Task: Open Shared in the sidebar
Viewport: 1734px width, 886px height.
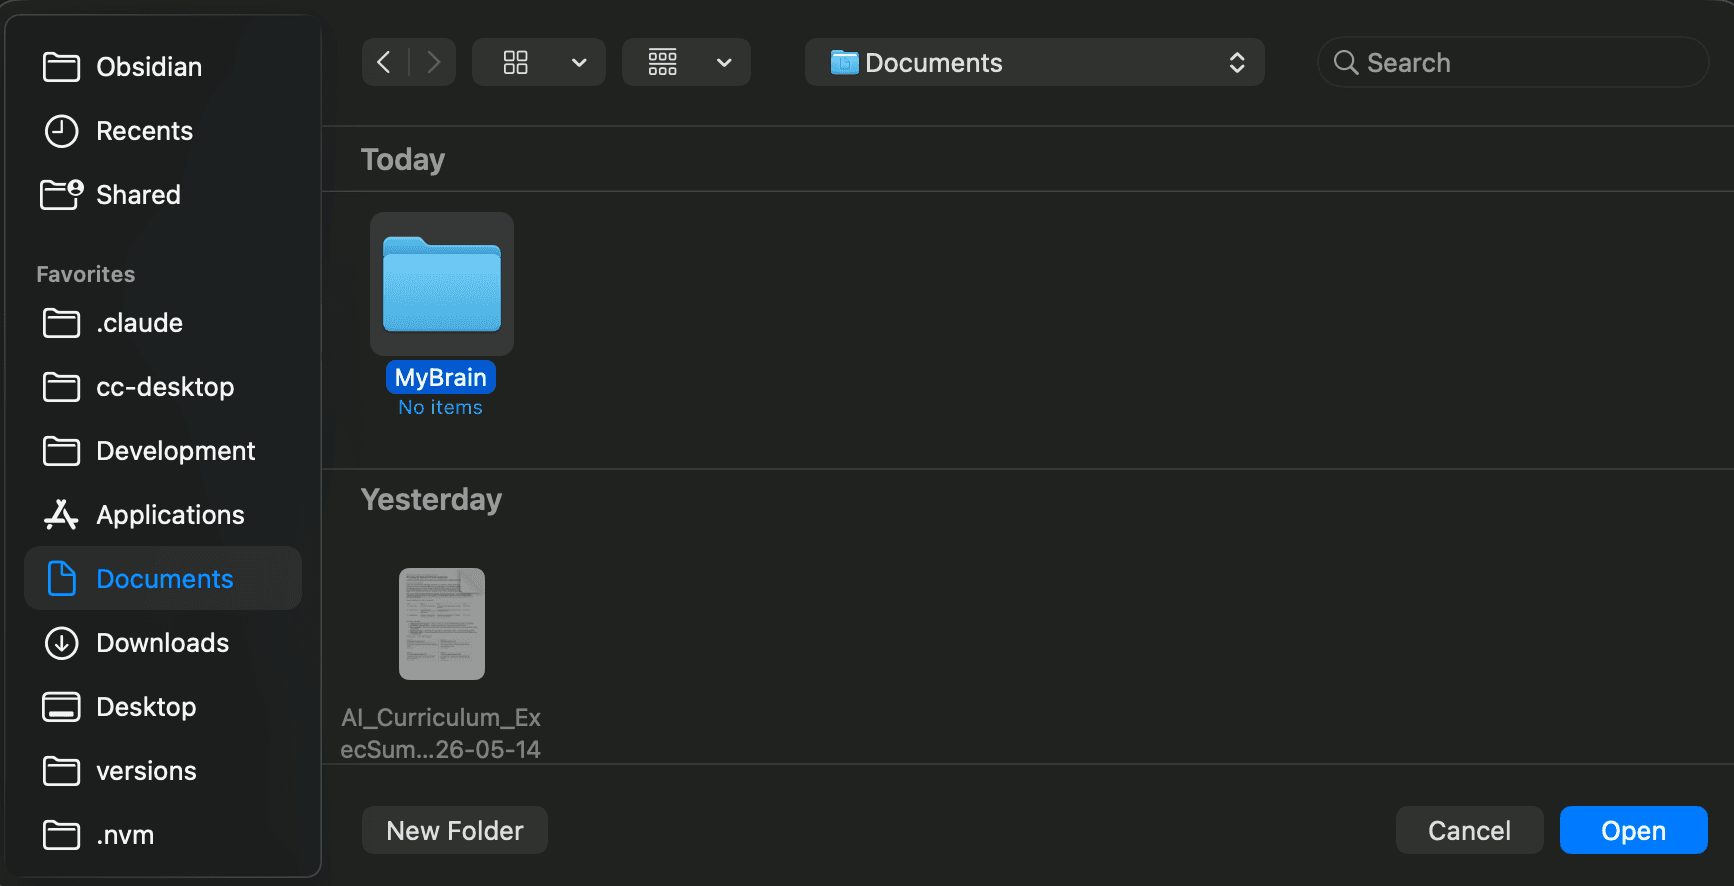Action: click(163, 195)
